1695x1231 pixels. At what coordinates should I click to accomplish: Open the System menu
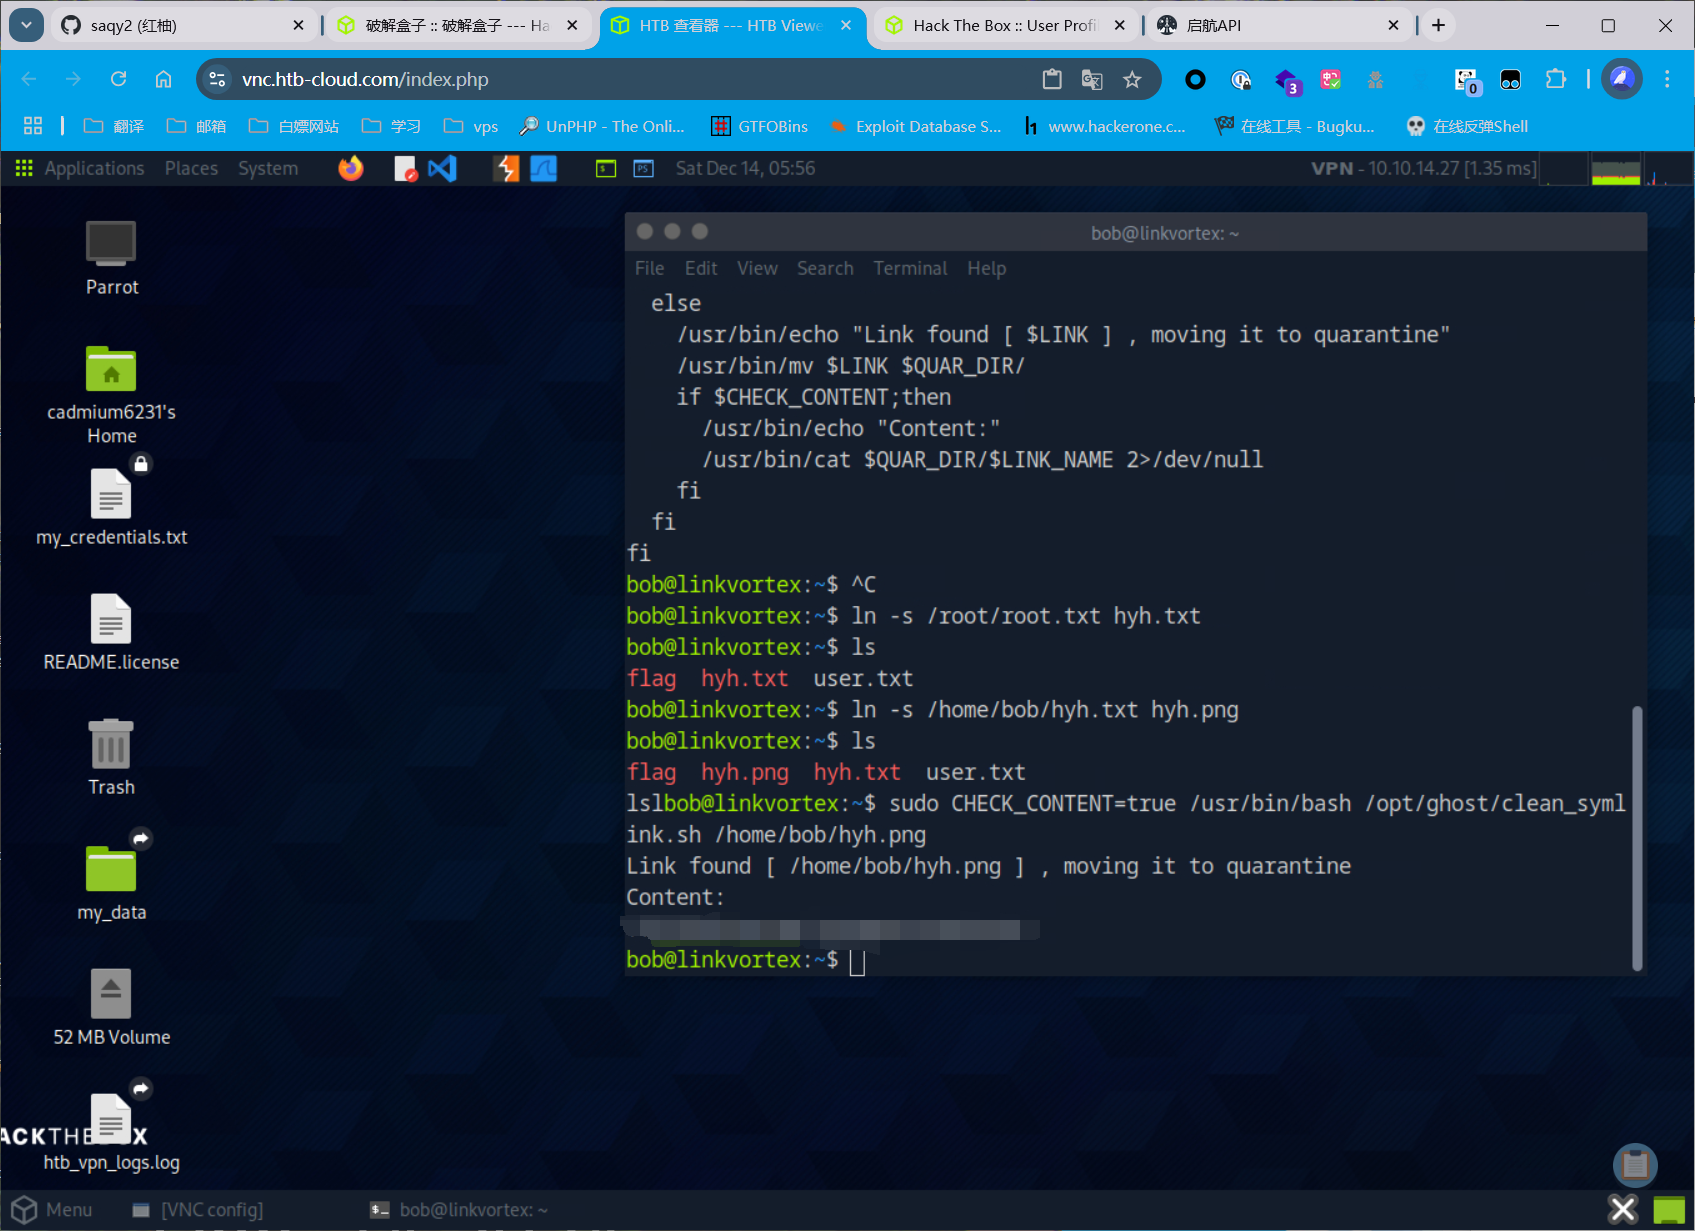point(268,168)
